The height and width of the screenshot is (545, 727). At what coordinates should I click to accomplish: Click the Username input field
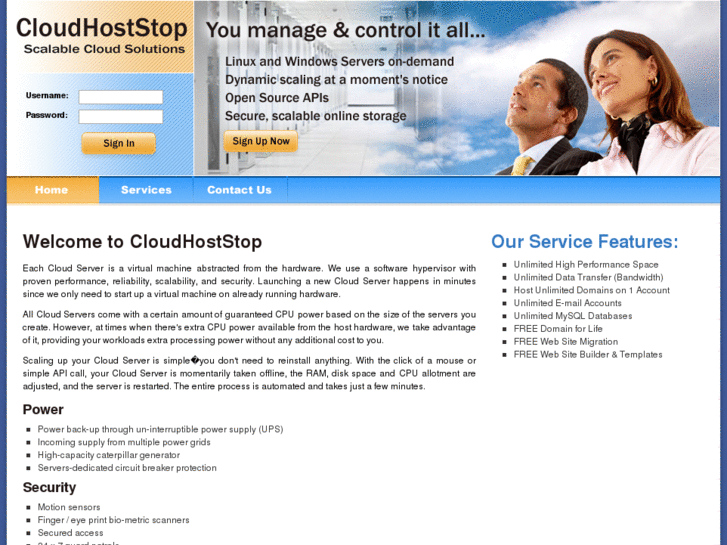[121, 97]
